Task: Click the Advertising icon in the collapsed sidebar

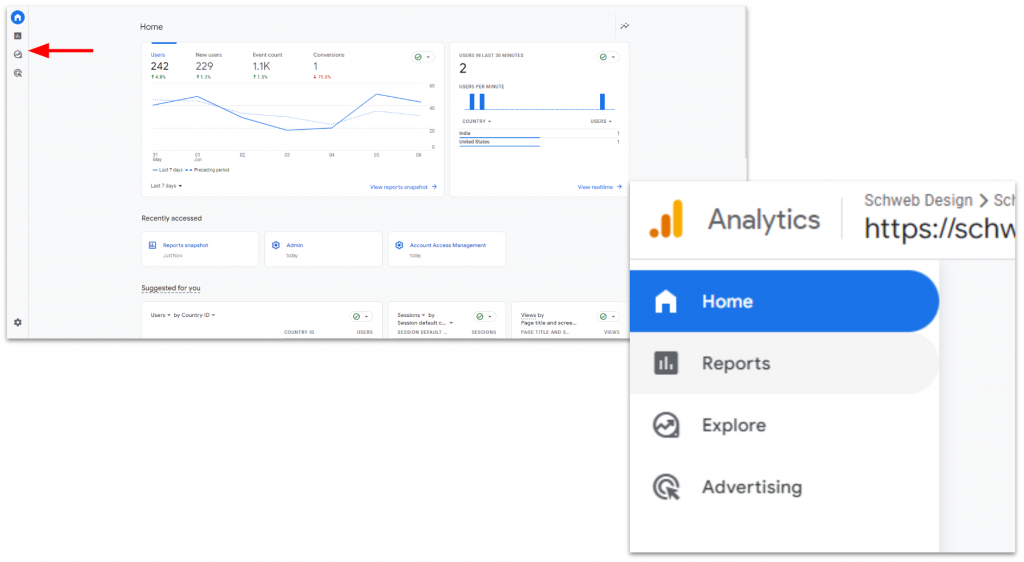Action: pyautogui.click(x=18, y=73)
